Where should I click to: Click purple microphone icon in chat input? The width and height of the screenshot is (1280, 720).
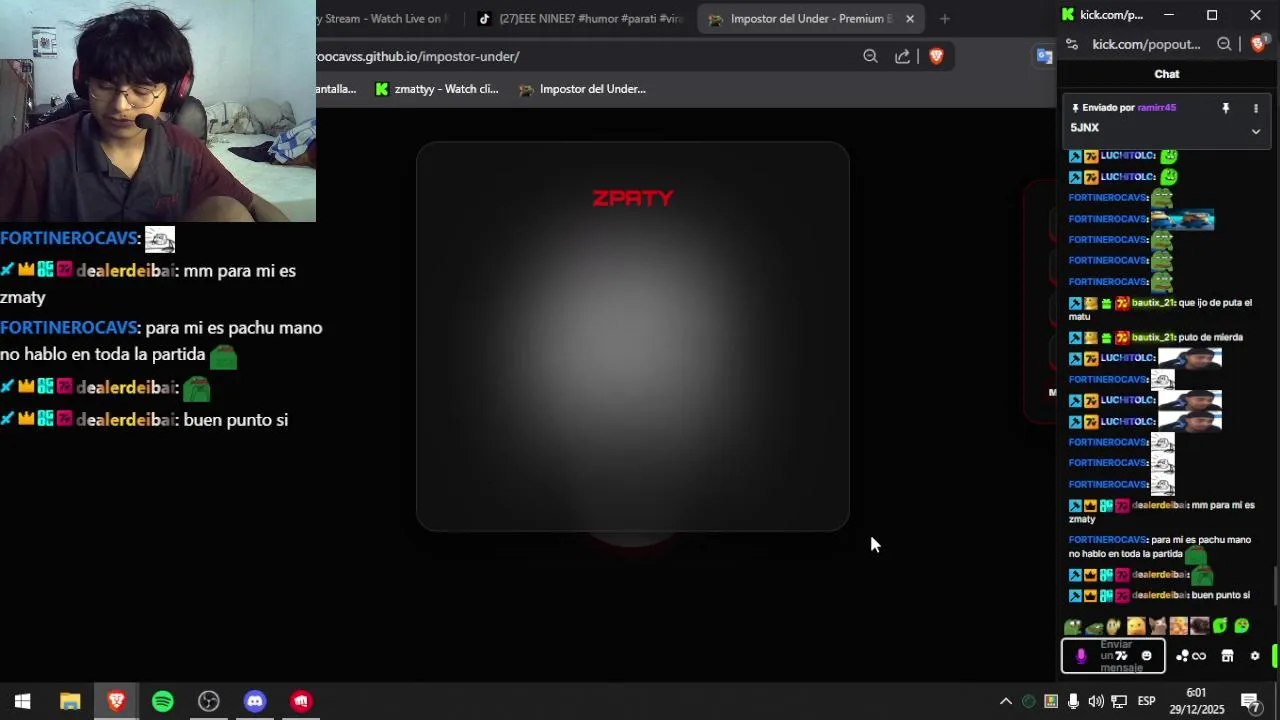coord(1080,656)
